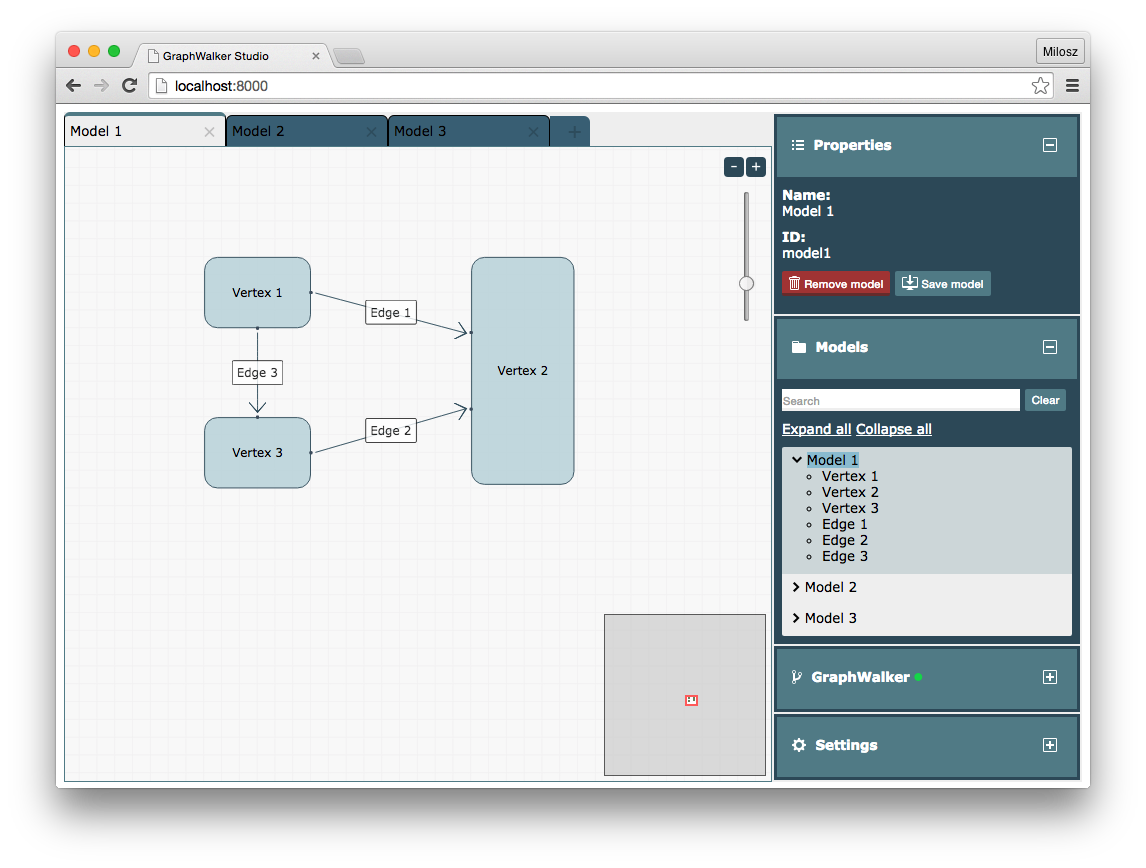Switch to the Model 3 tab
The image size is (1146, 868).
pyautogui.click(x=421, y=130)
